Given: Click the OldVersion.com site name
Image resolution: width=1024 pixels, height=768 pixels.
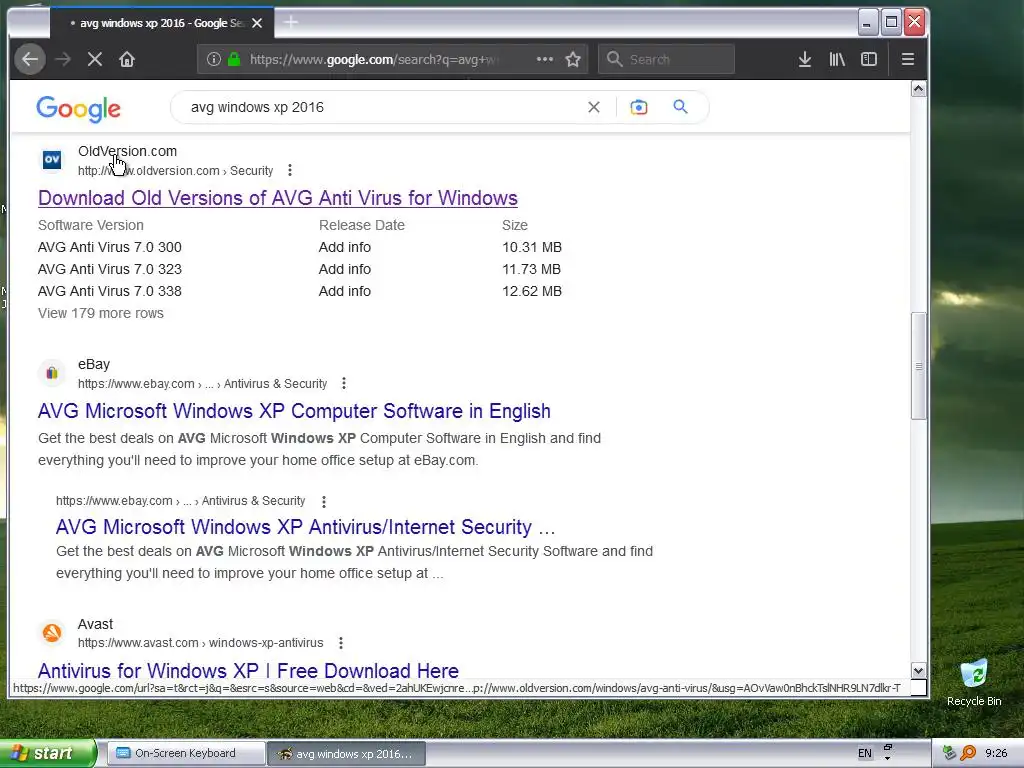Looking at the screenshot, I should click(x=127, y=151).
